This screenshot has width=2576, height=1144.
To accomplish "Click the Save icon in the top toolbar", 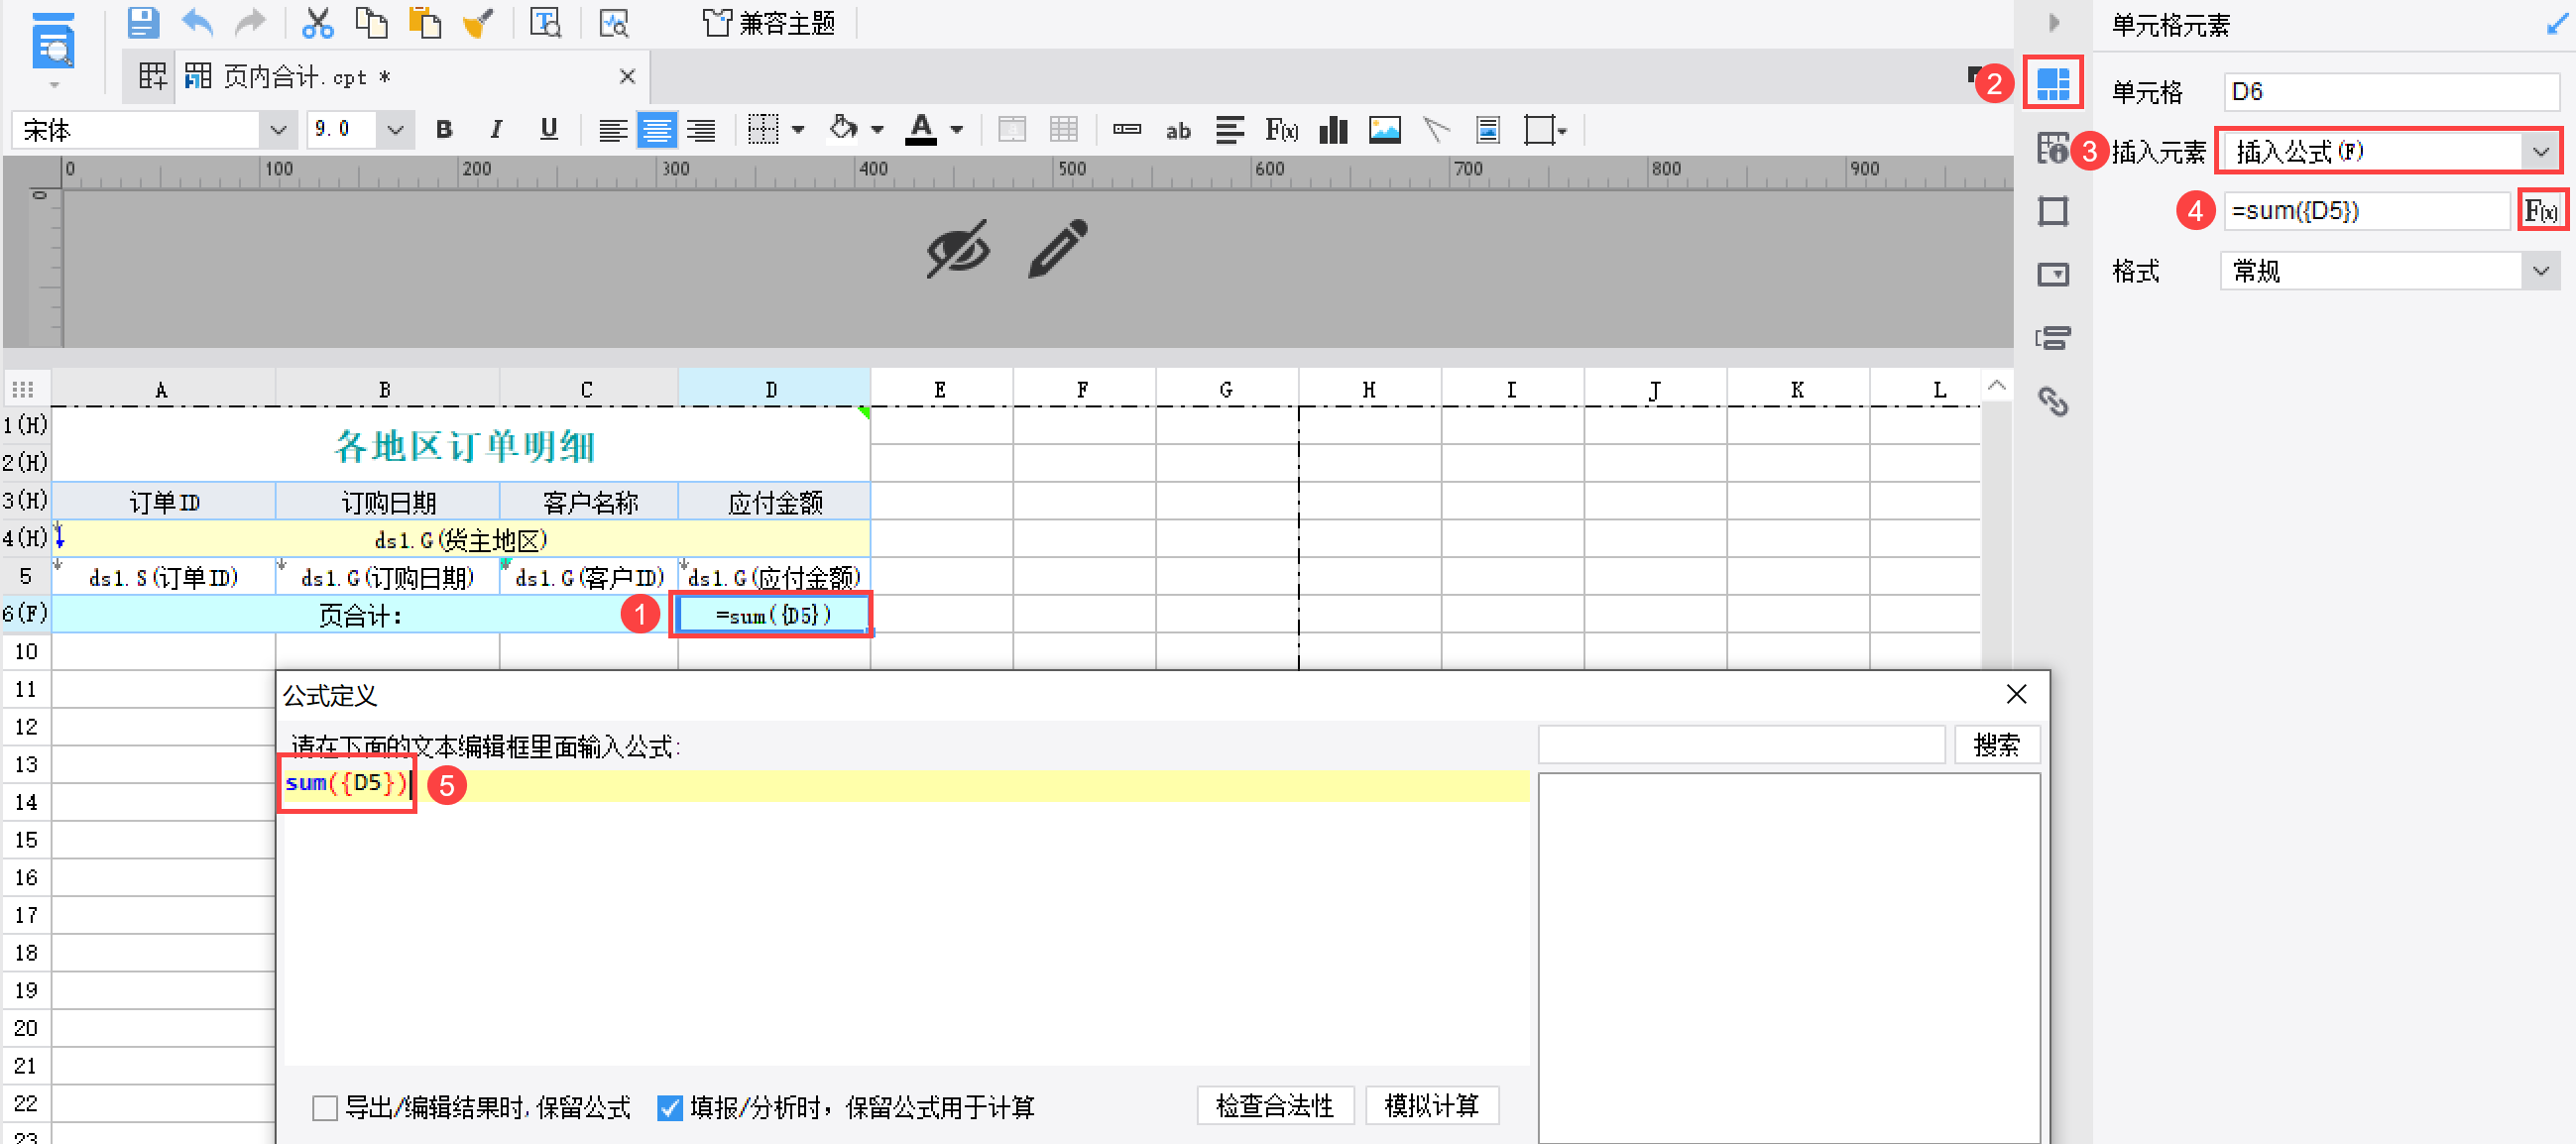I will click(x=143, y=22).
